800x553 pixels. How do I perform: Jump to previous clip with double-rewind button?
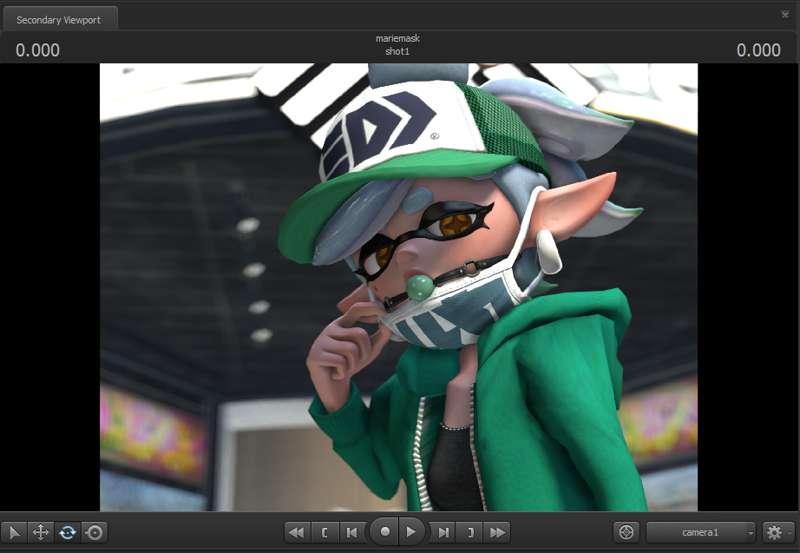pyautogui.click(x=296, y=533)
